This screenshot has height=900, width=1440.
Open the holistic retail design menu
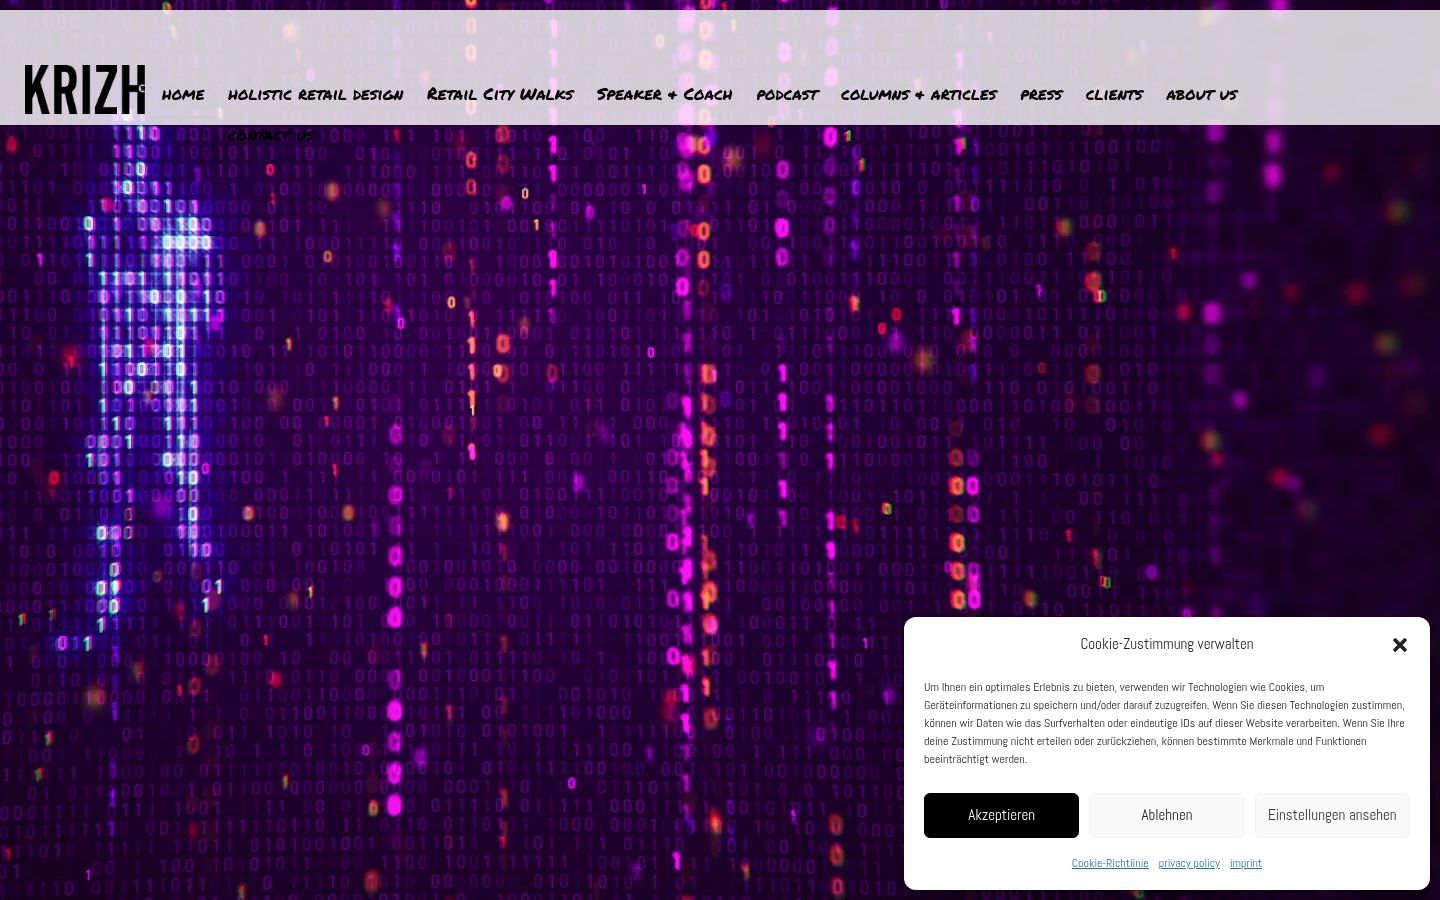tap(315, 94)
